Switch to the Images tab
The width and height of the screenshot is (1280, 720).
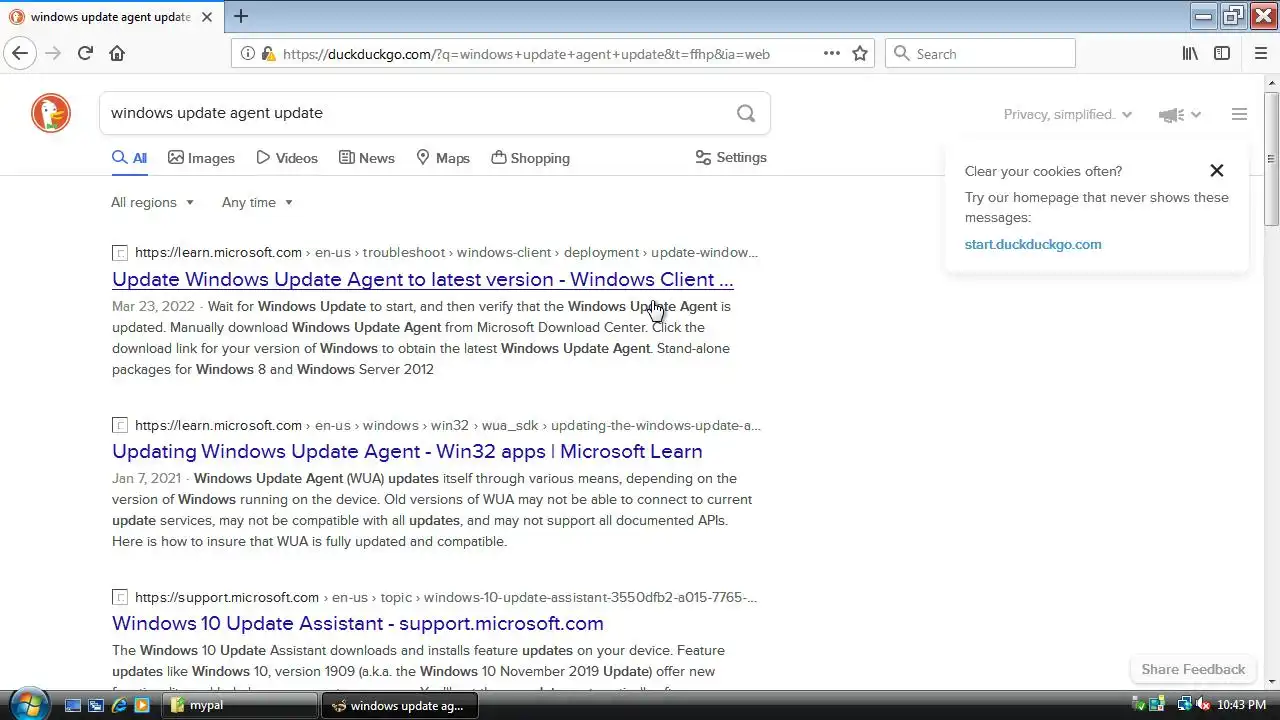point(201,158)
